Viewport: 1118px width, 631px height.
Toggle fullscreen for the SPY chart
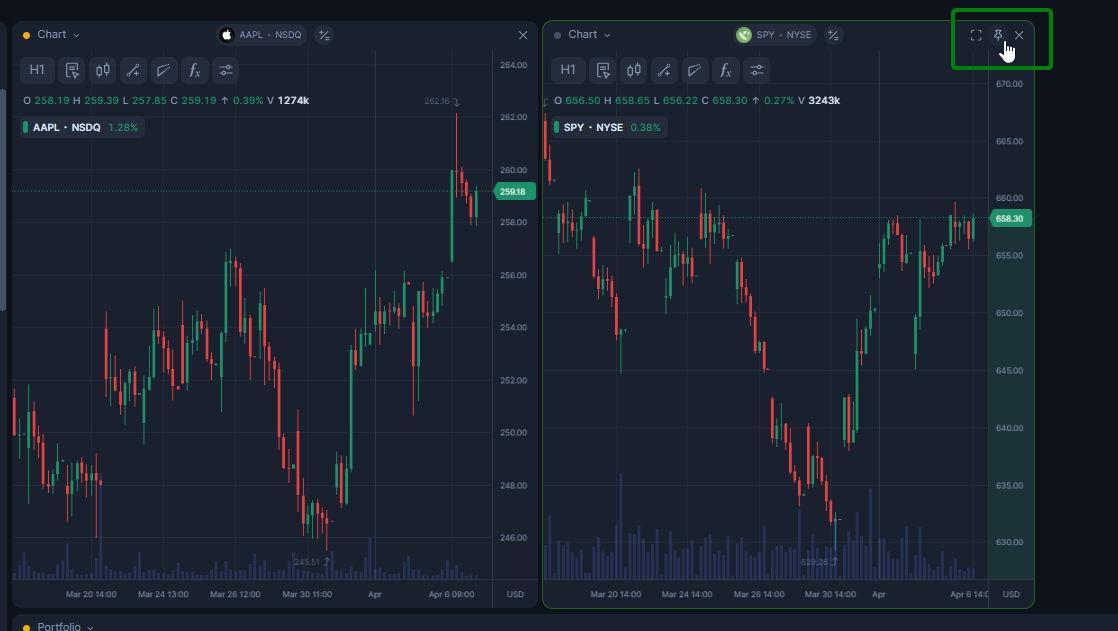coord(976,35)
